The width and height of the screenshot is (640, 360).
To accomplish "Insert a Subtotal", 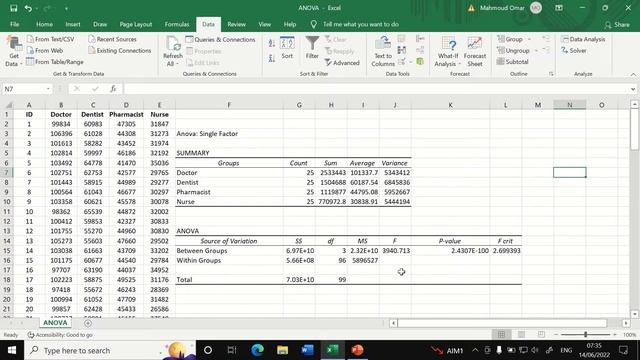I will point(513,62).
